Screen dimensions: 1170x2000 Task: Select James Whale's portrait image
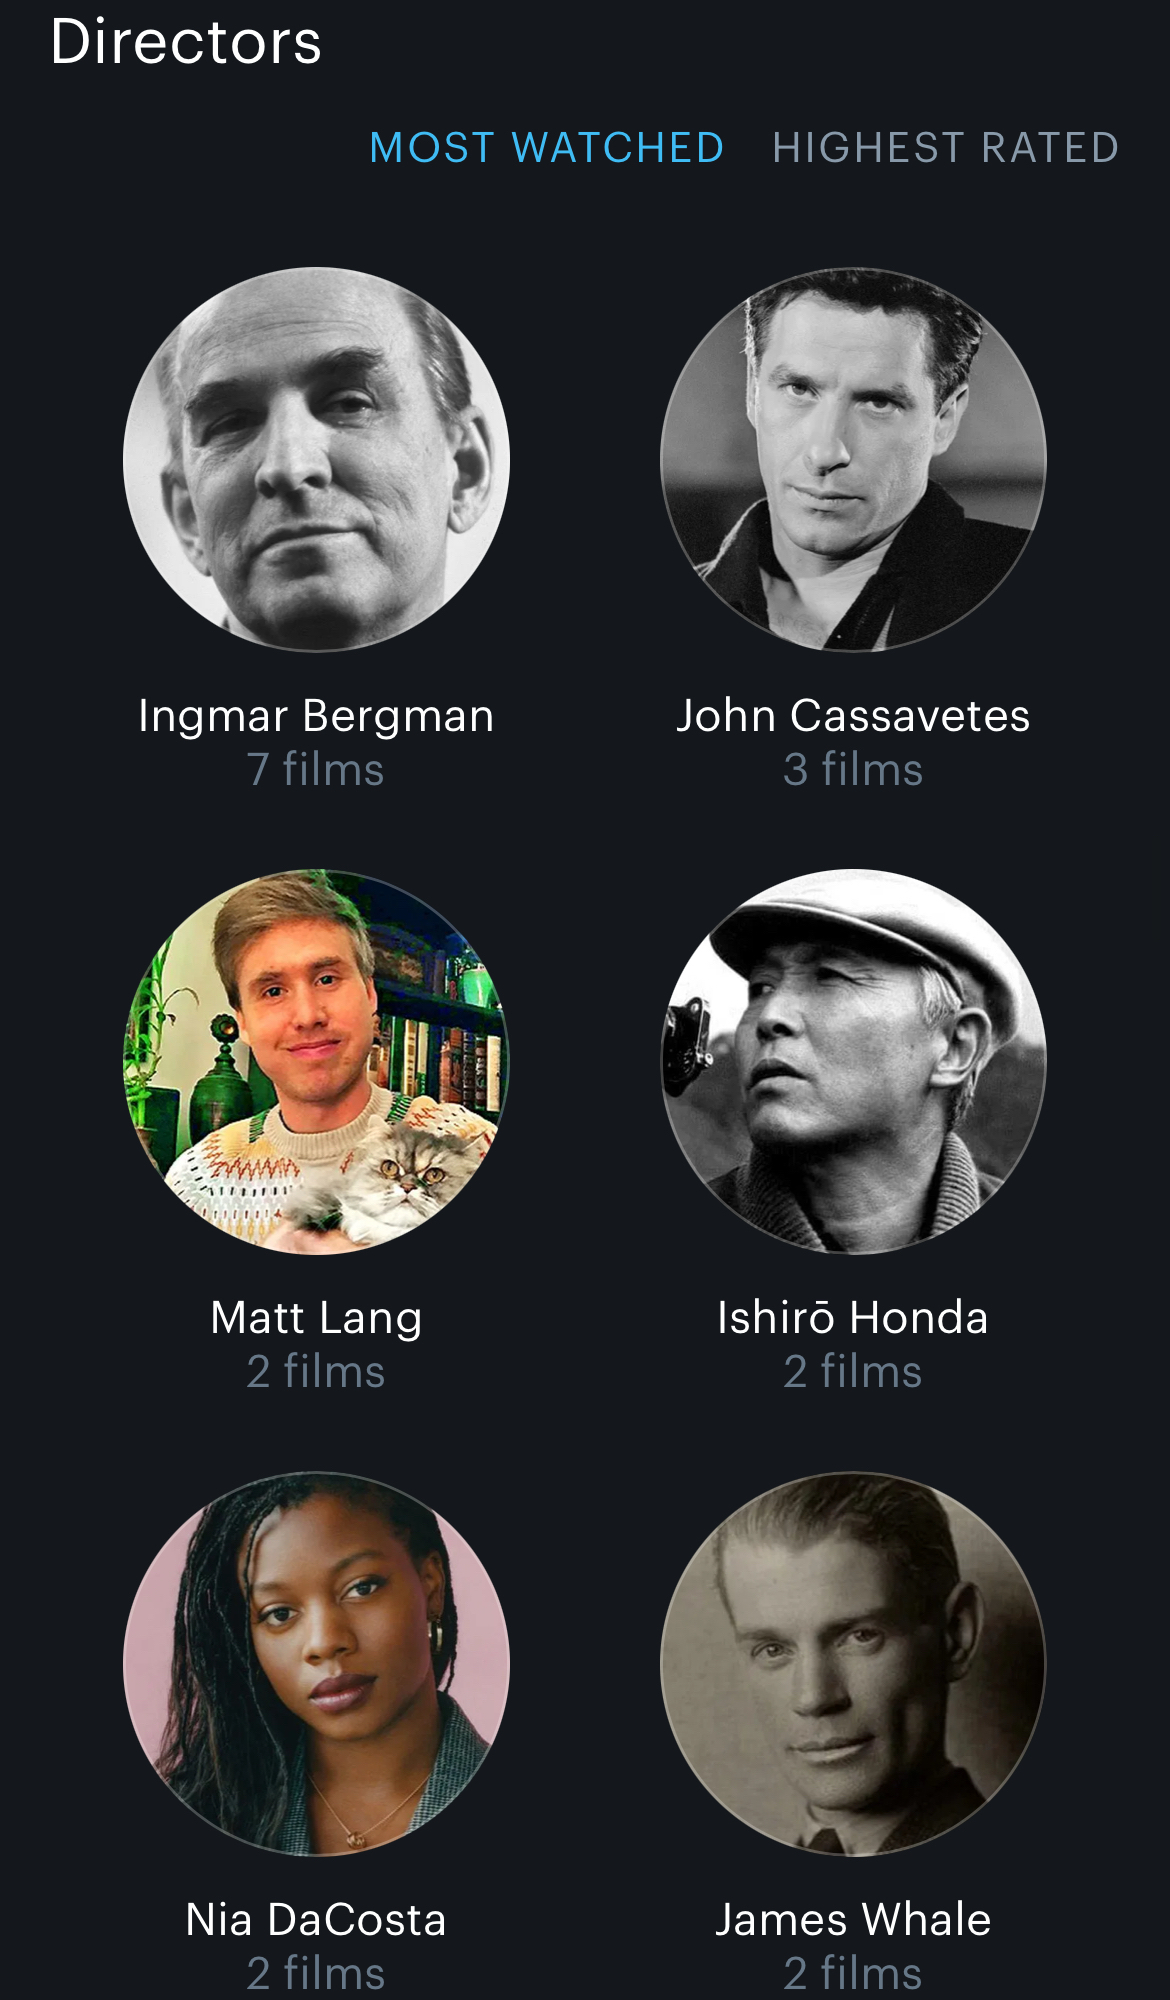coord(853,1663)
